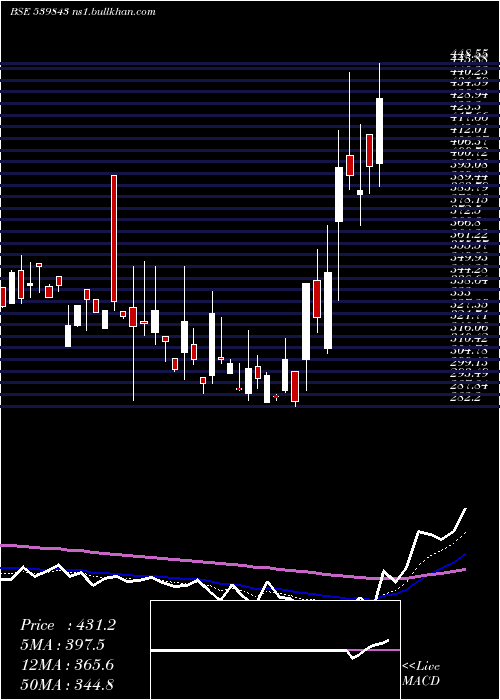Click the tall red candlestick spiking near 389
This screenshot has width=500, height=700.
(x=114, y=238)
